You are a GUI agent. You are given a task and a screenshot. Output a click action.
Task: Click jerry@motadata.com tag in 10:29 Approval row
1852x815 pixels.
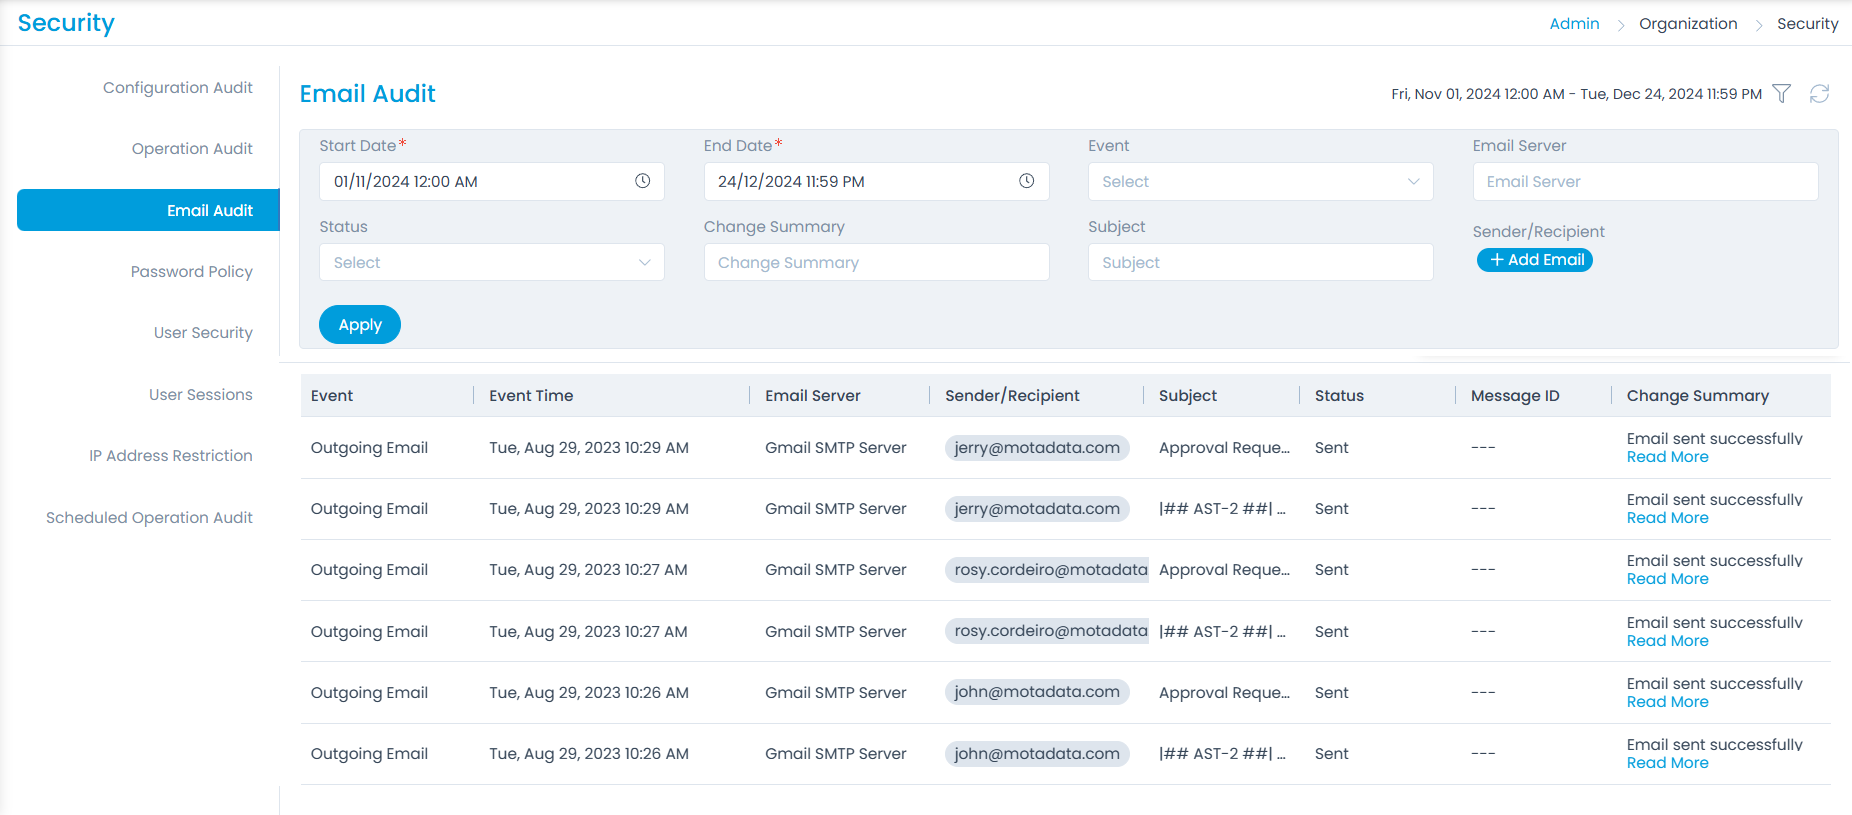click(x=1037, y=448)
